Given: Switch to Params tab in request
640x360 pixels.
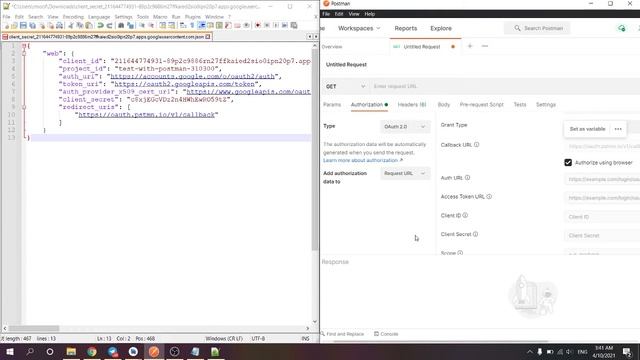Looking at the screenshot, I should 332,104.
